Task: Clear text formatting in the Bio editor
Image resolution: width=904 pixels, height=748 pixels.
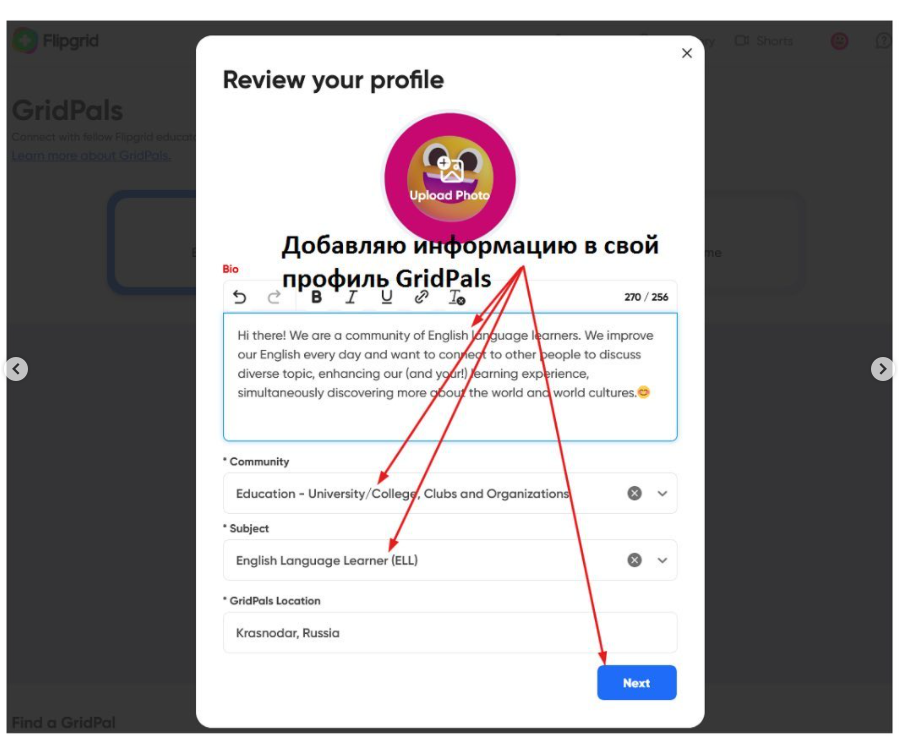Action: click(457, 298)
